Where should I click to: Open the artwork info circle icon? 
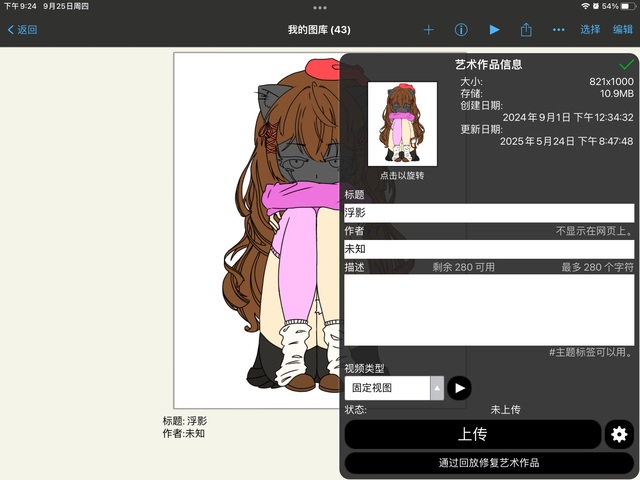(461, 30)
